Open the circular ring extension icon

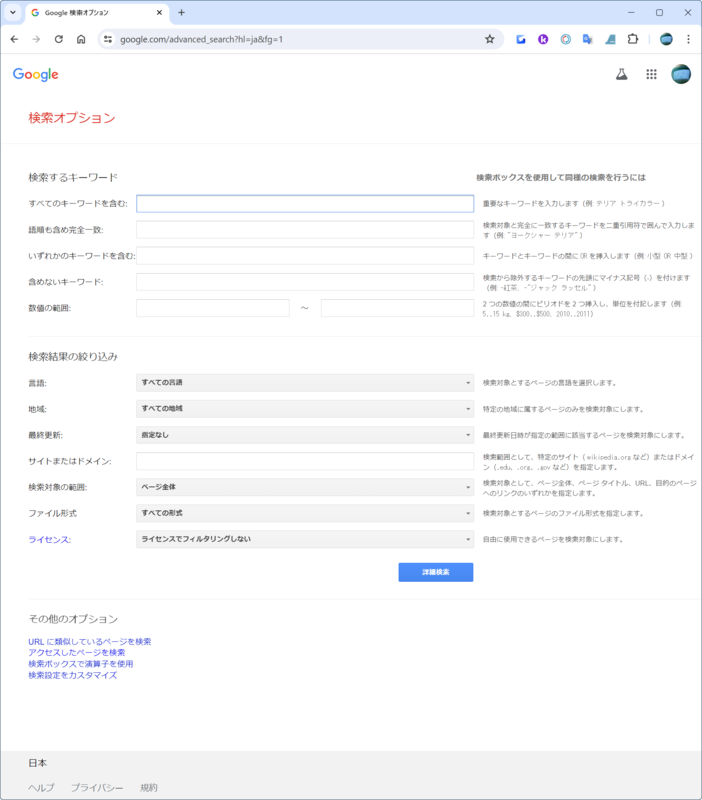click(x=566, y=39)
